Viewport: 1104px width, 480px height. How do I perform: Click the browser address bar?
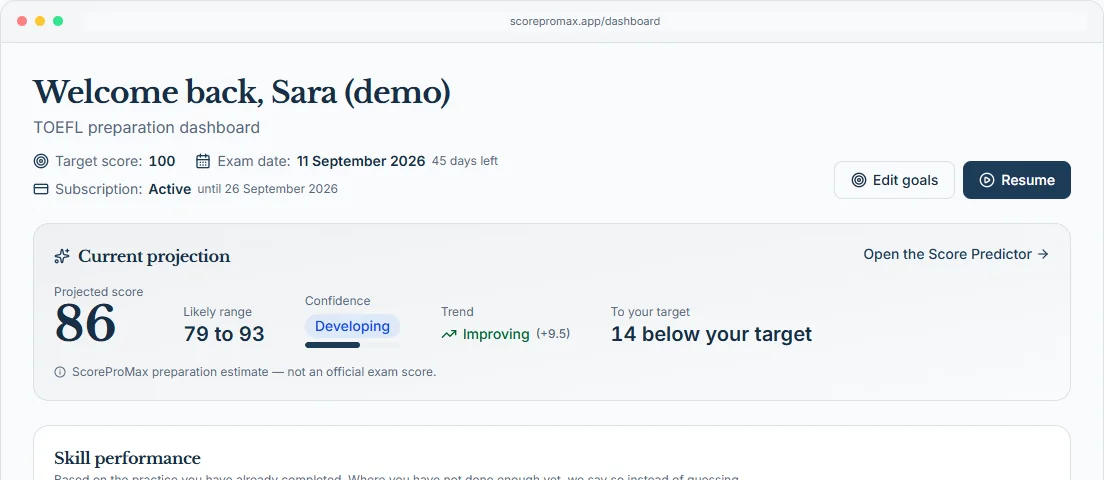point(584,21)
